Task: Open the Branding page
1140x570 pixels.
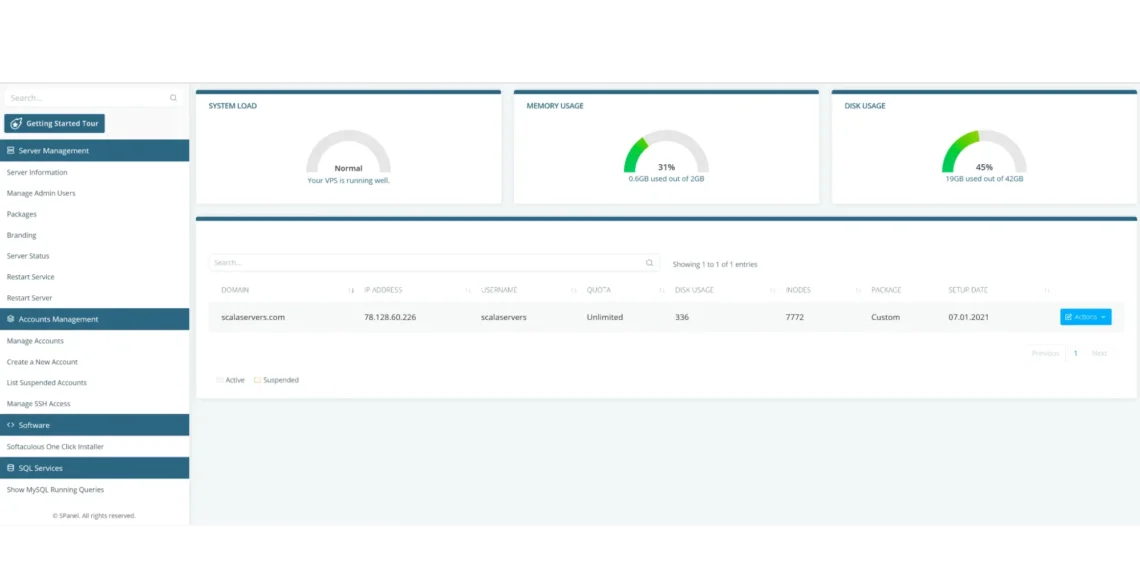Action: point(21,236)
